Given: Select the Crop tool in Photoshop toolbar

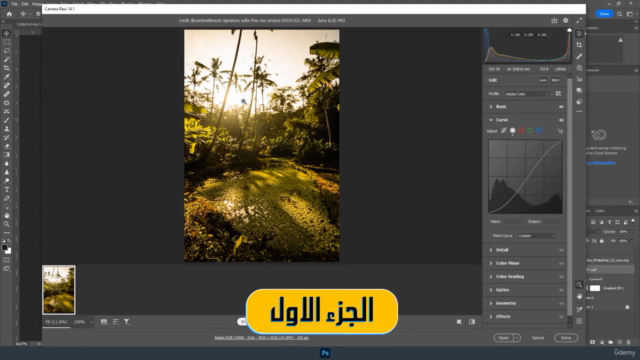Looking at the screenshot, I should coord(7,68).
